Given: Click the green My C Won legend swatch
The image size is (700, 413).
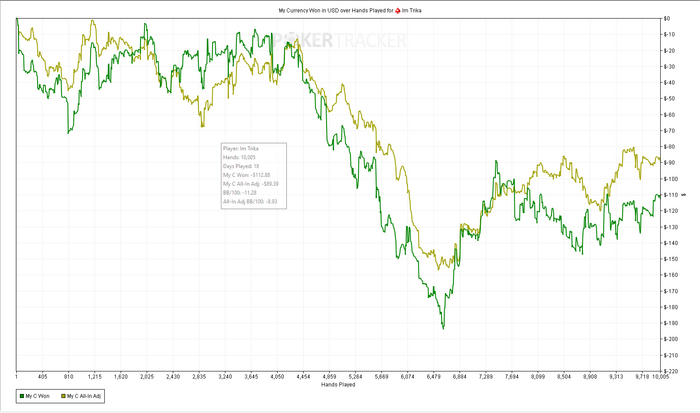Looking at the screenshot, I should point(21,396).
